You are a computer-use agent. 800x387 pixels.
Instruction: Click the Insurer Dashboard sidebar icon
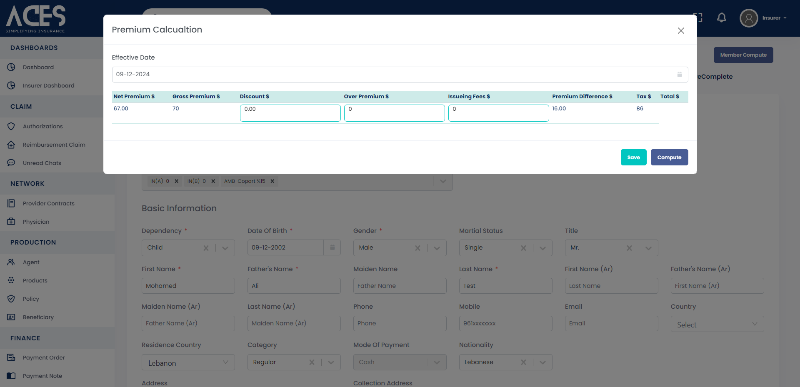tap(11, 86)
